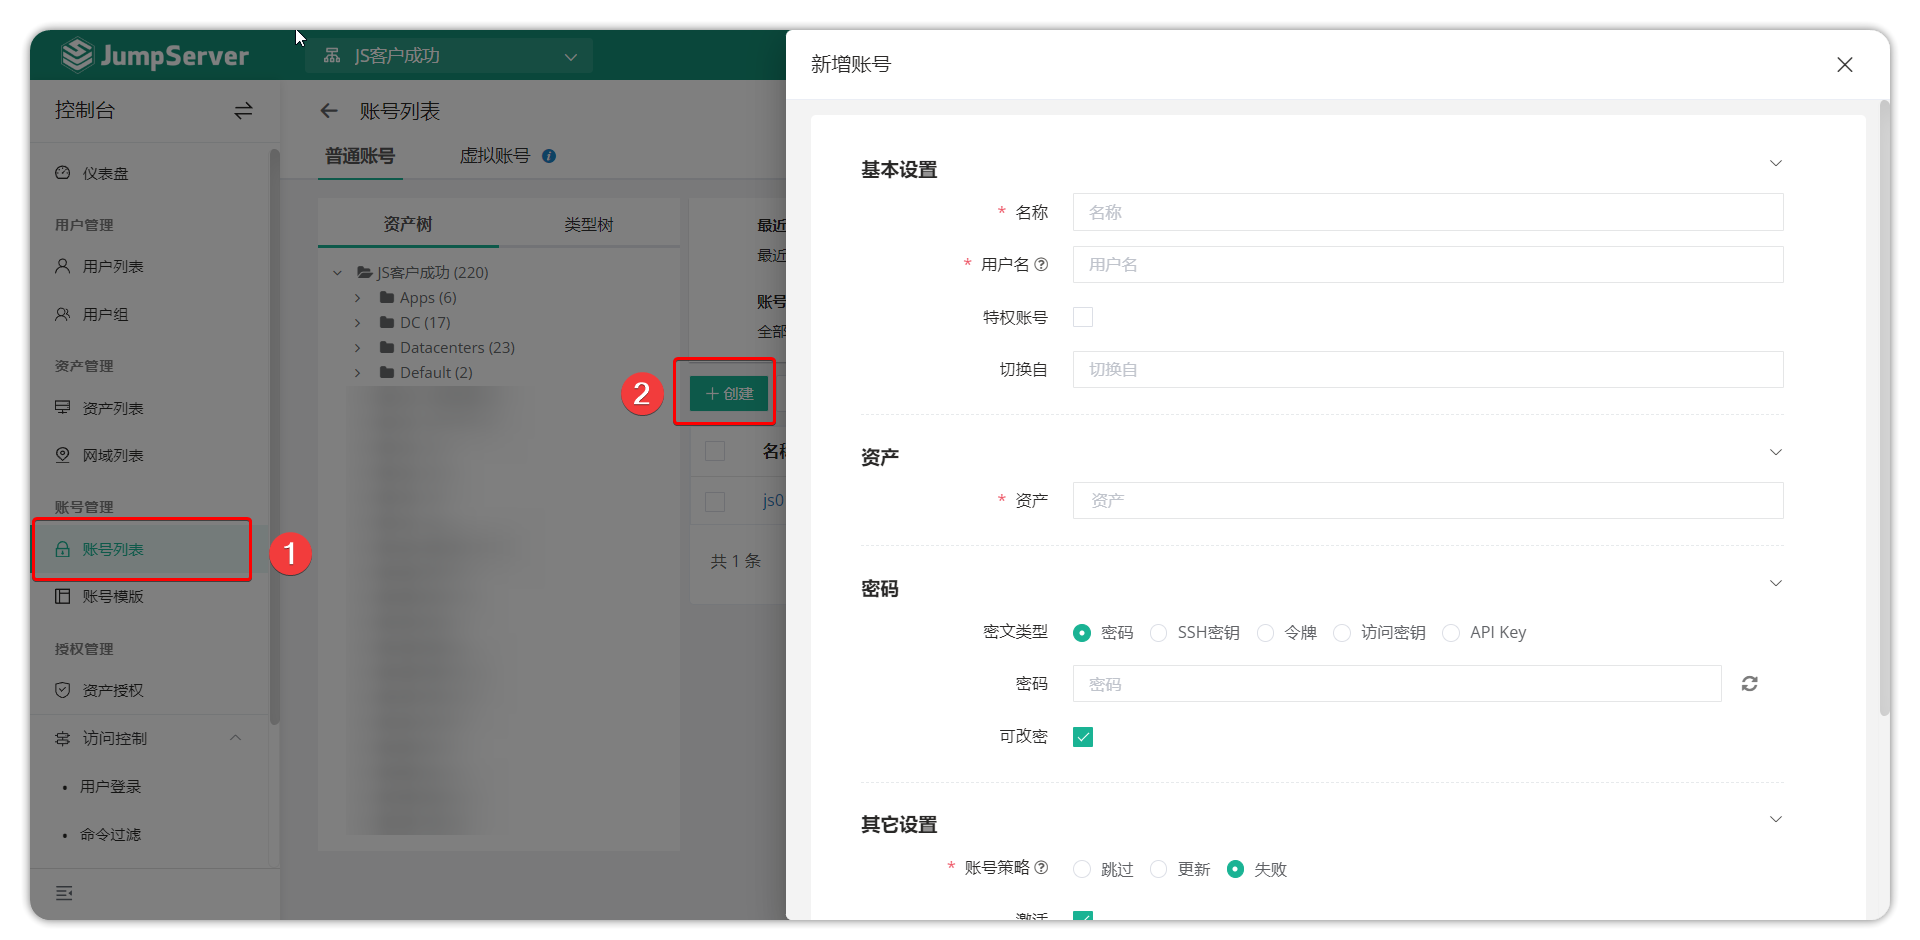Check the 特权账号 checkbox
Image resolution: width=1920 pixels, height=940 pixels.
point(1083,317)
